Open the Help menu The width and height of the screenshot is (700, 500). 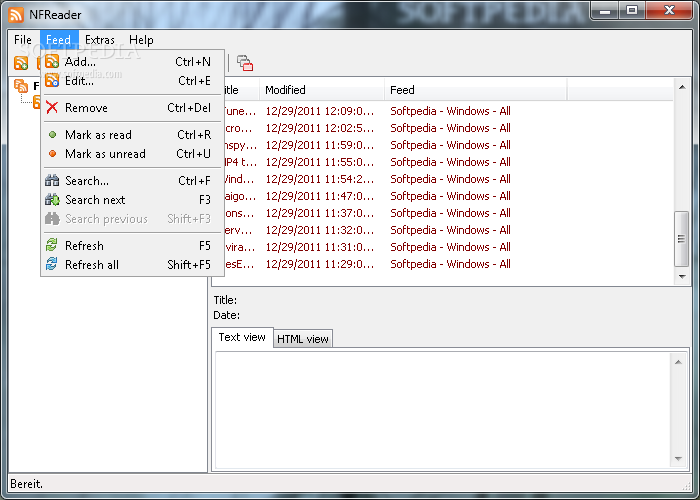[x=141, y=40]
